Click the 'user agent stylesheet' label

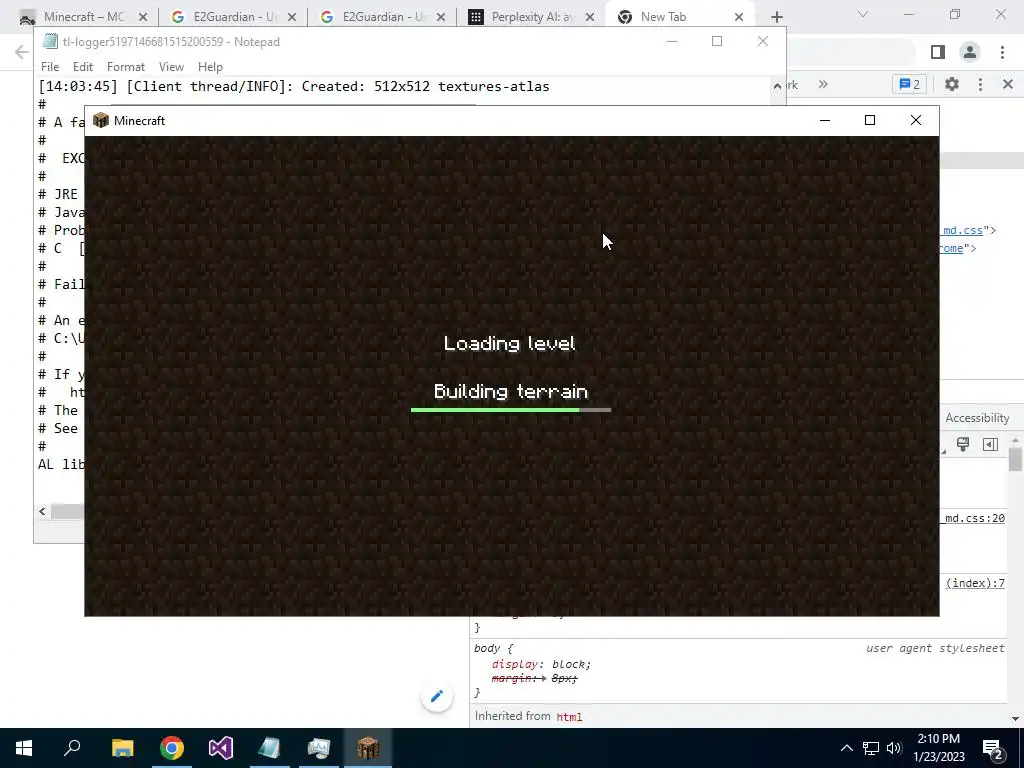935,648
